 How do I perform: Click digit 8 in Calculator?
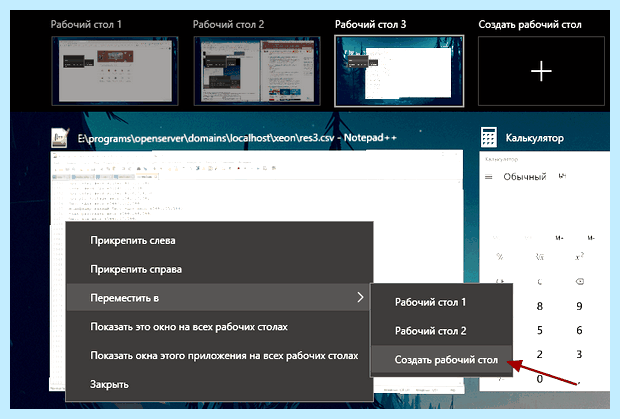(540, 306)
